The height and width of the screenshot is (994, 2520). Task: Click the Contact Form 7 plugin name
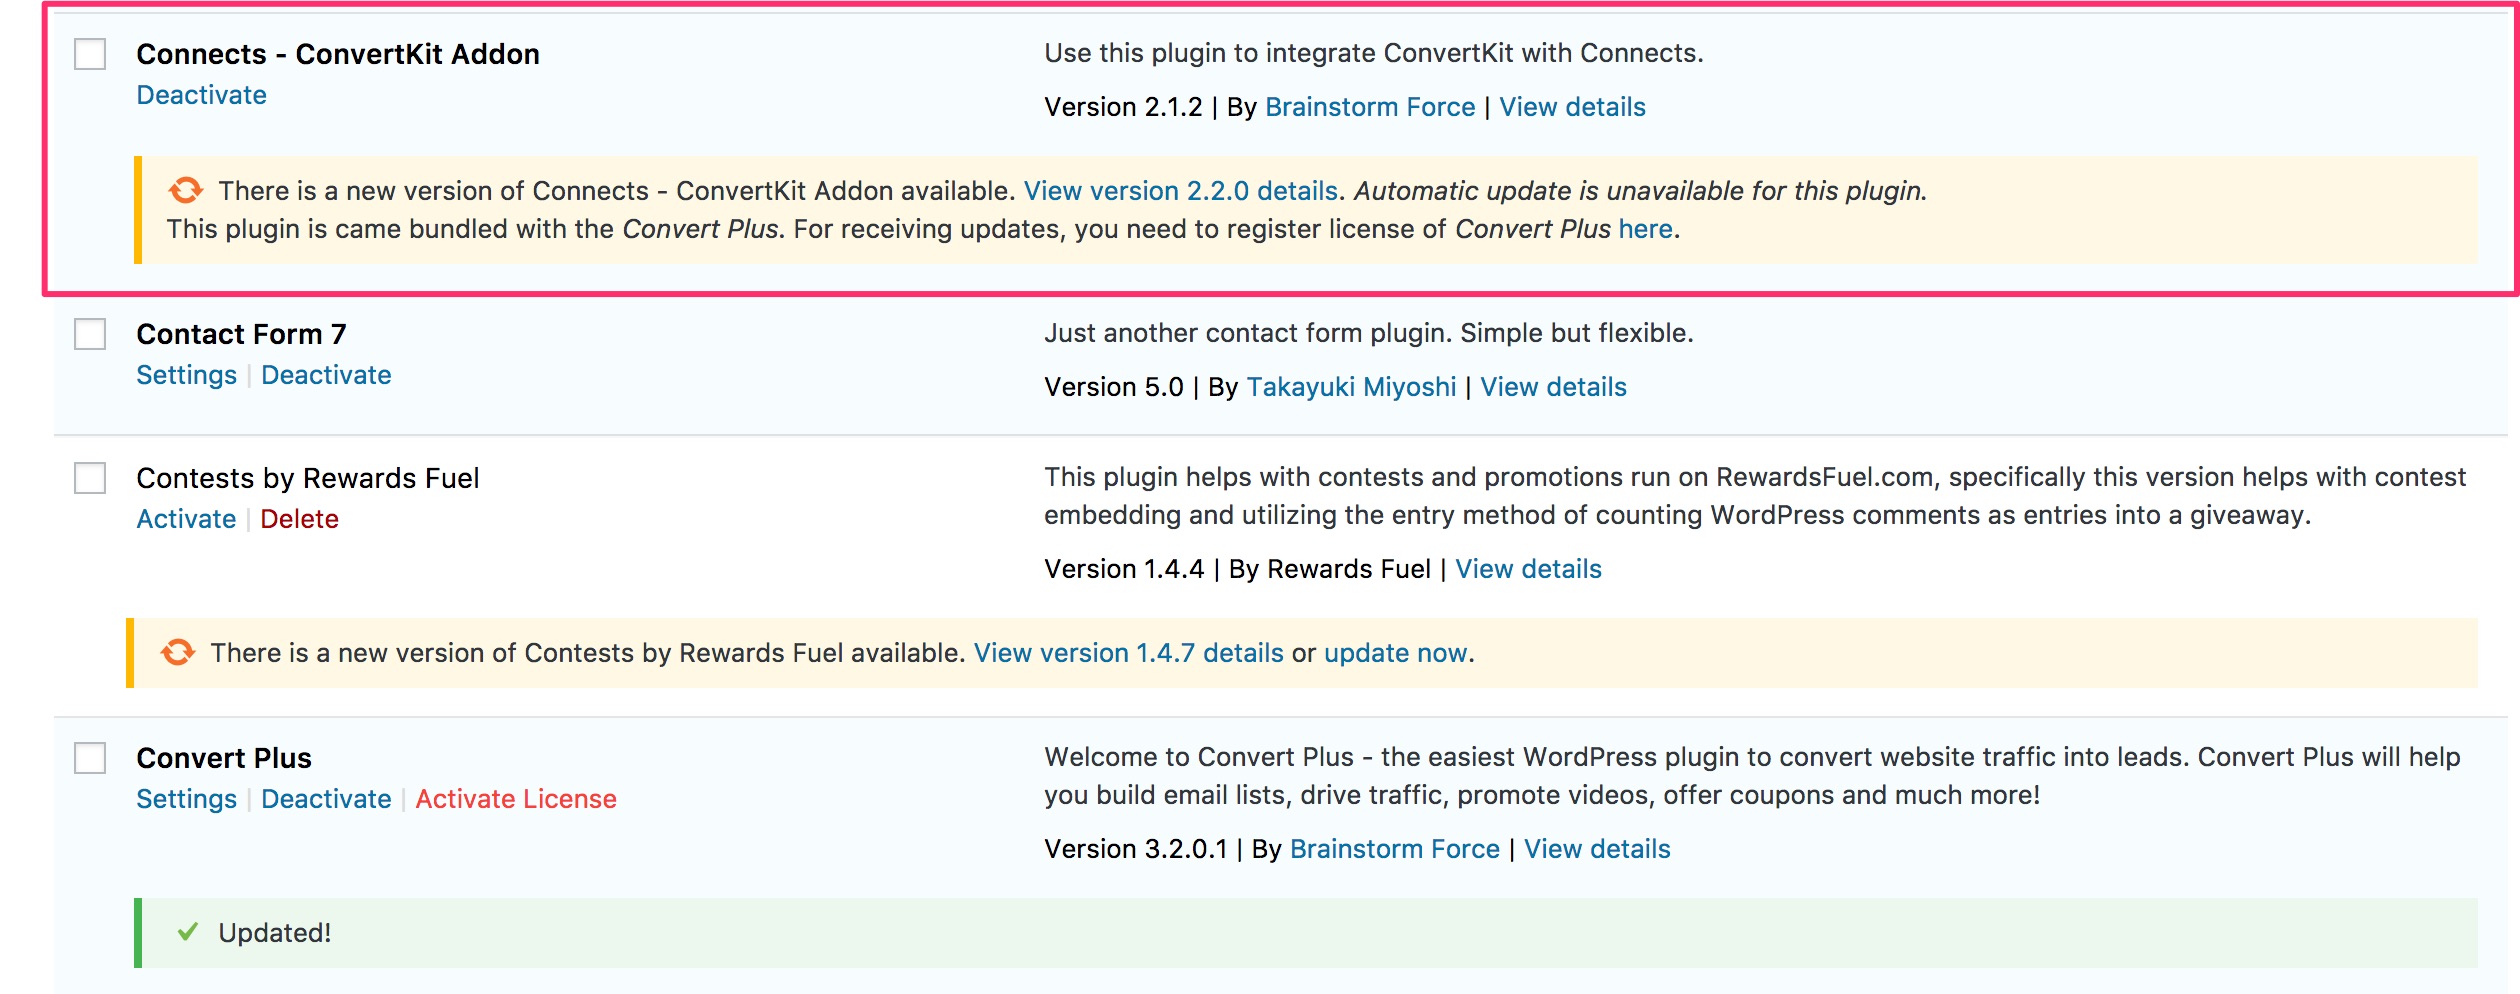tap(241, 334)
